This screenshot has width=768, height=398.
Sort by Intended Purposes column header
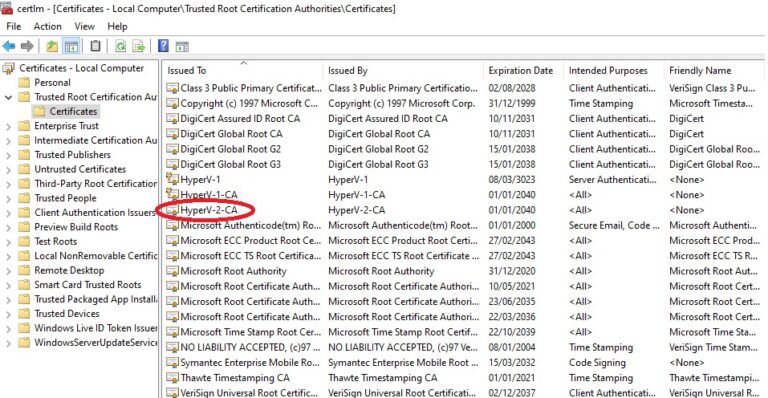click(614, 70)
